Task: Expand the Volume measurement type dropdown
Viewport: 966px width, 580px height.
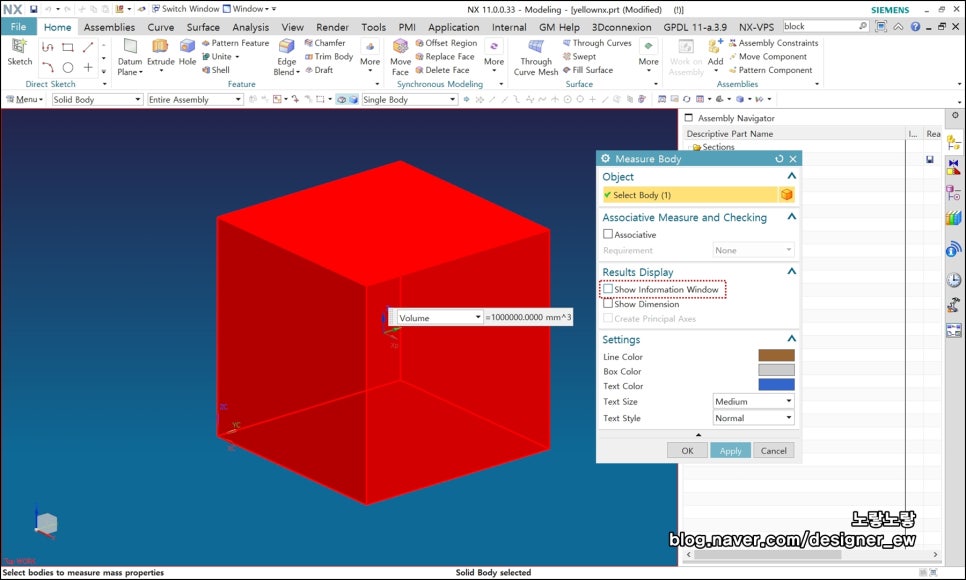Action: click(440, 317)
